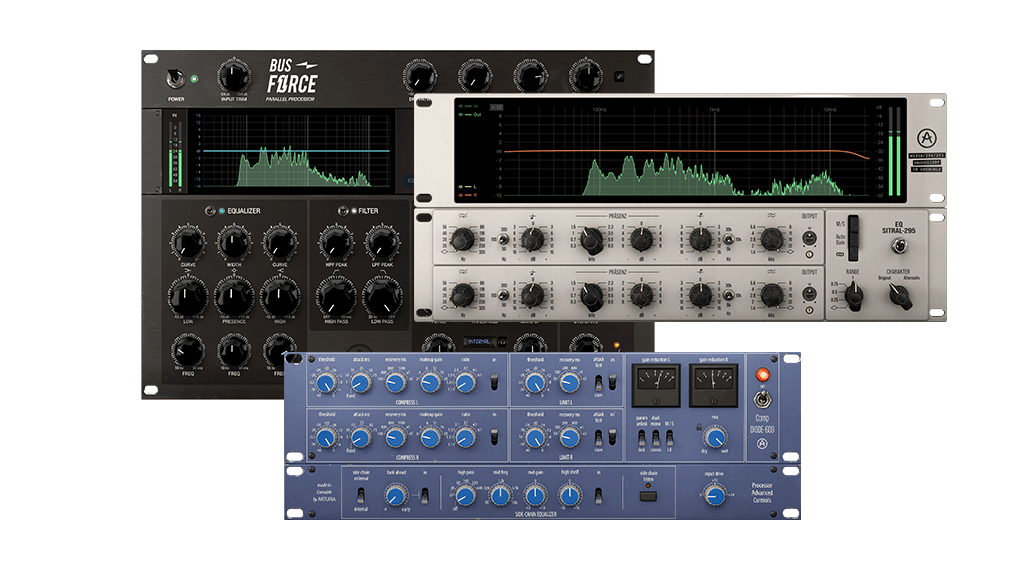This screenshot has width=1034, height=580.
Task: Adjust COMPRESS R makeup gain knob
Action: [x=430, y=437]
